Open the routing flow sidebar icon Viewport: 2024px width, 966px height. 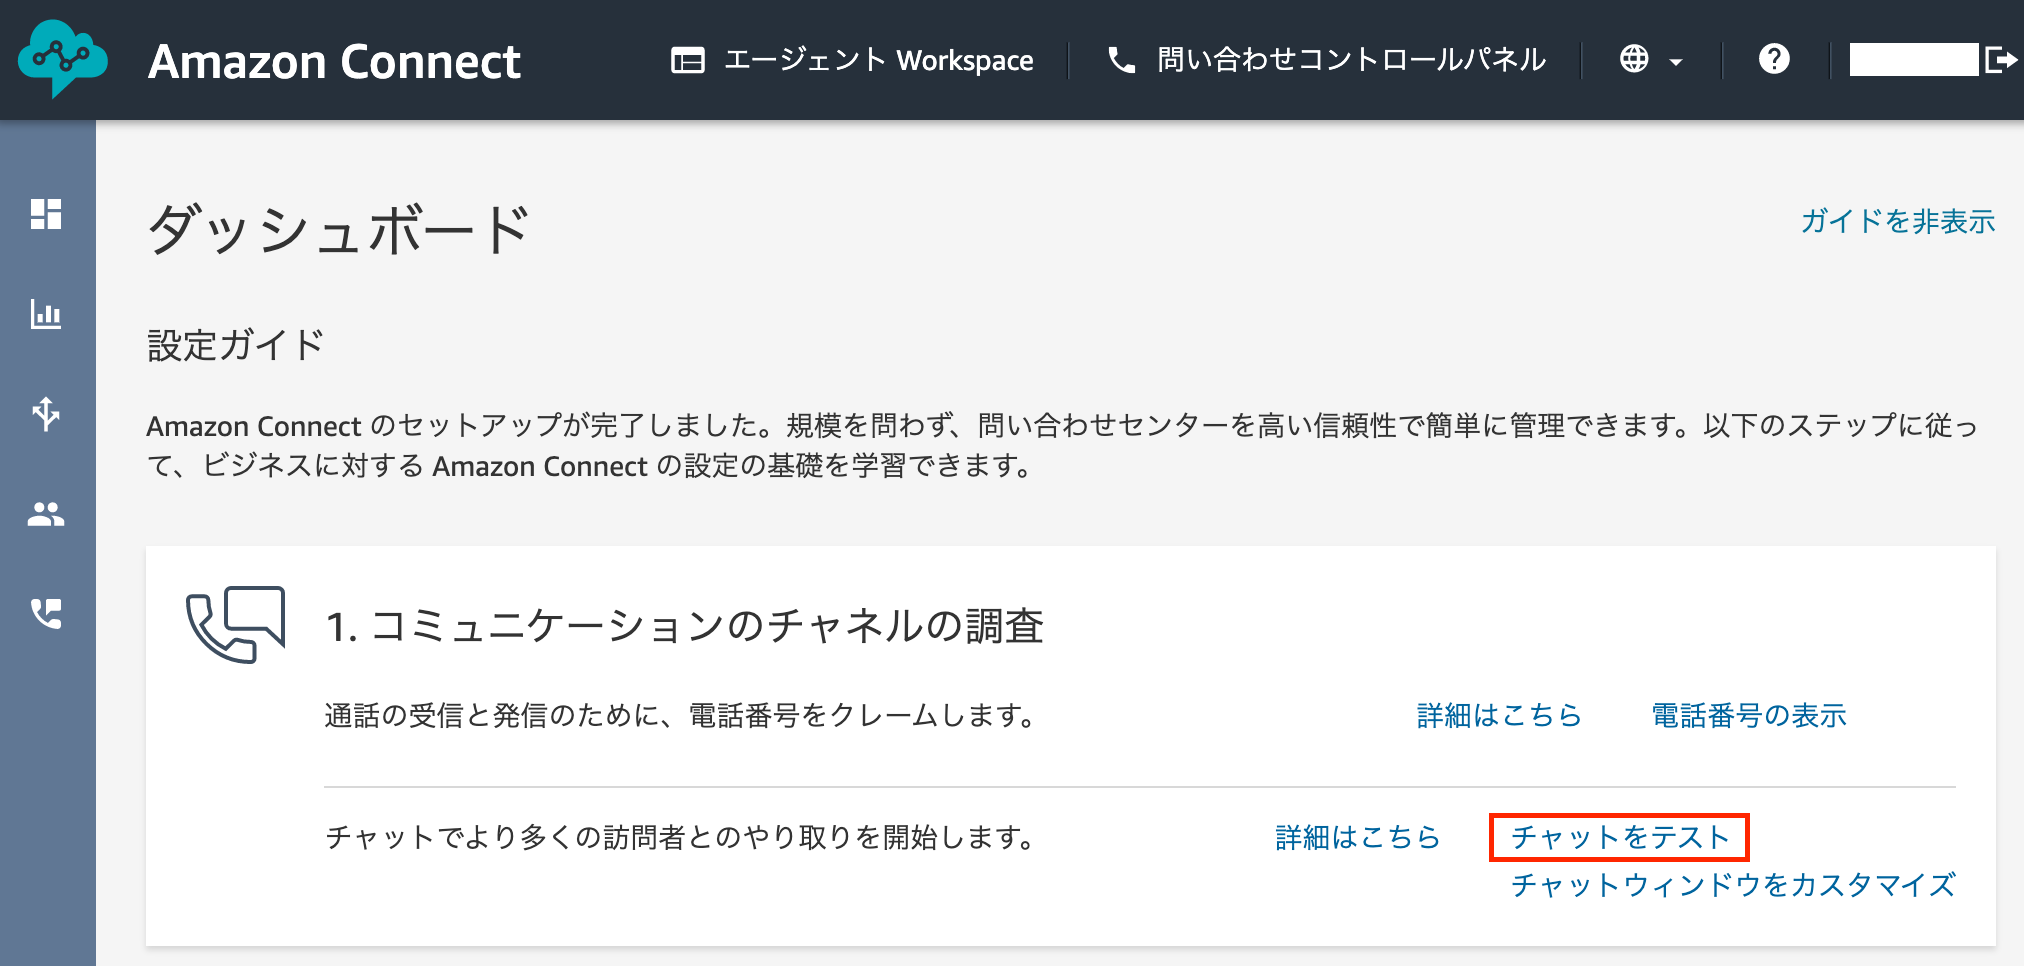click(46, 413)
